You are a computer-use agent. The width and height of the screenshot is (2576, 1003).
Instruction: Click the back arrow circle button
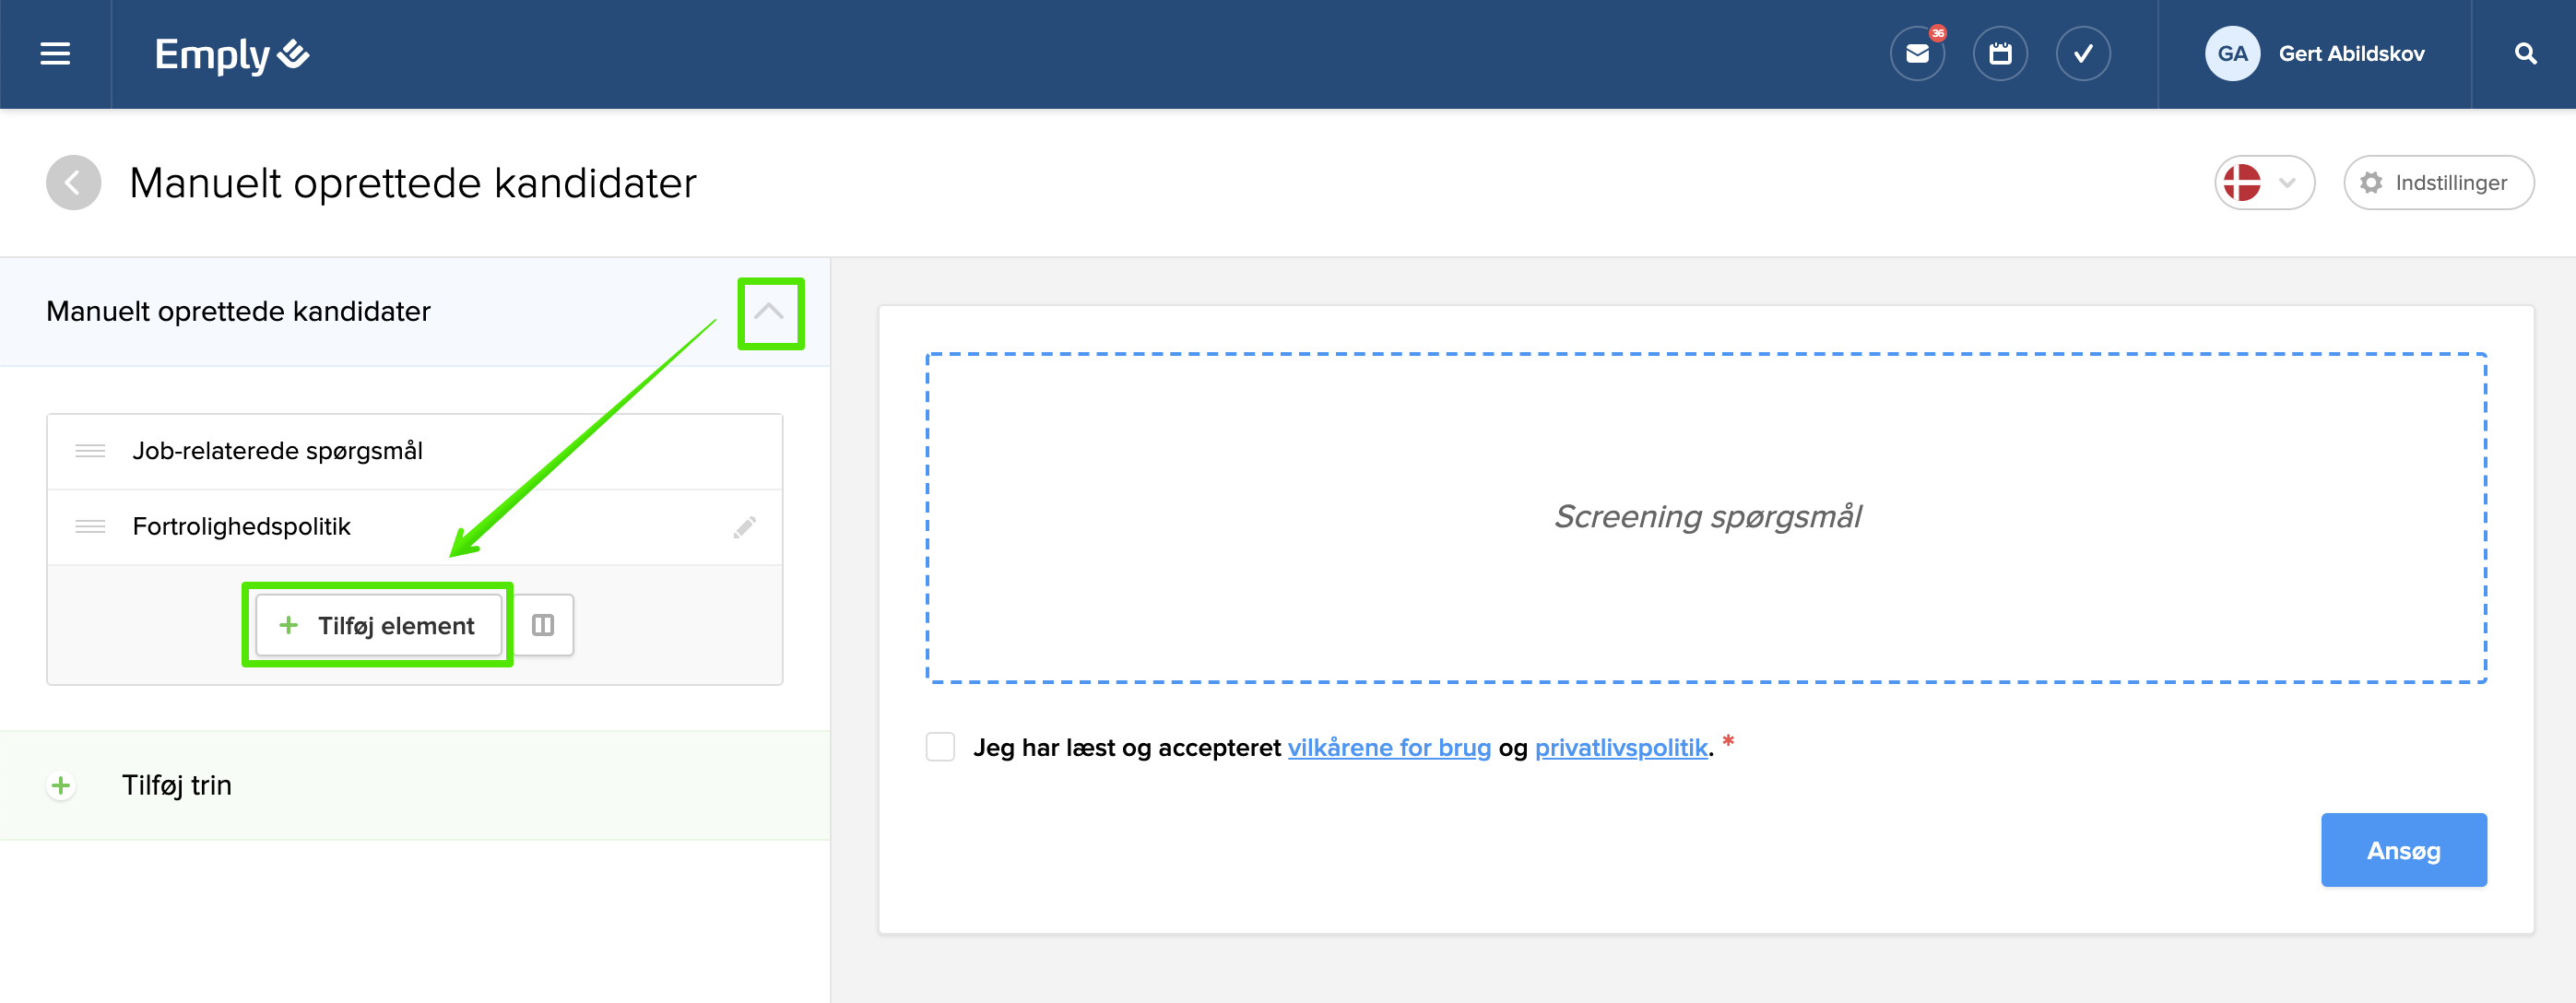tap(73, 183)
